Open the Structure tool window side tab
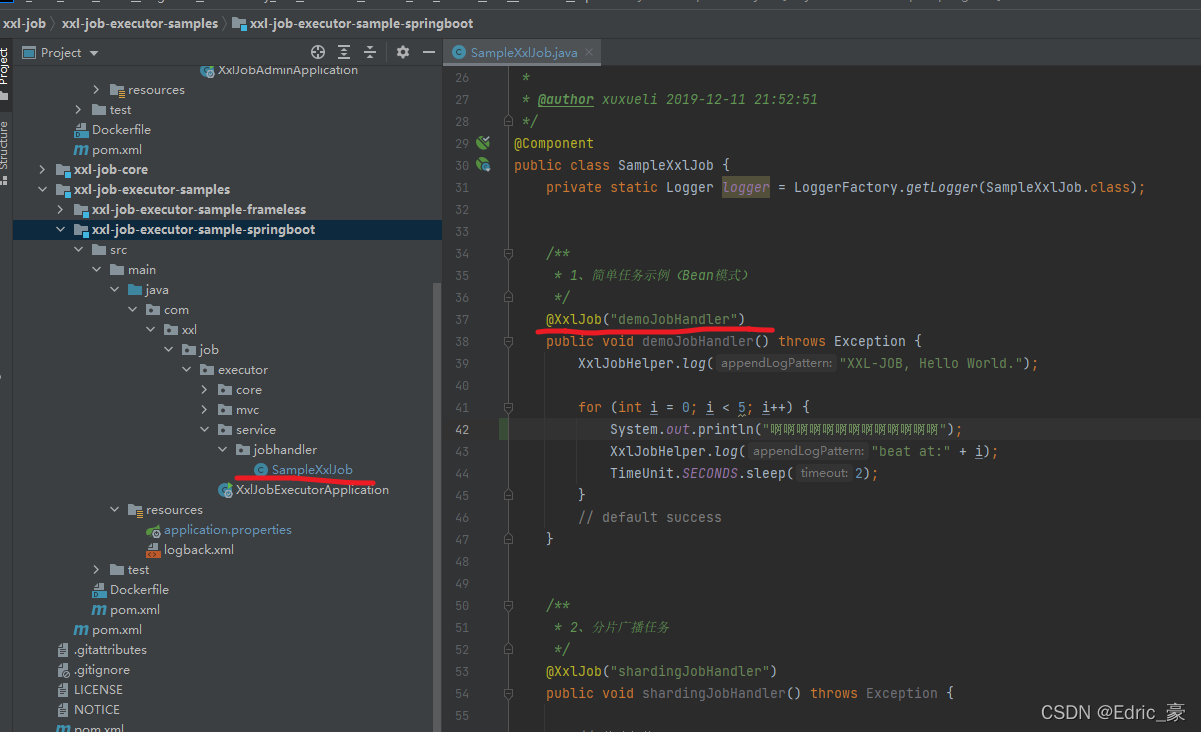 click(x=5, y=153)
